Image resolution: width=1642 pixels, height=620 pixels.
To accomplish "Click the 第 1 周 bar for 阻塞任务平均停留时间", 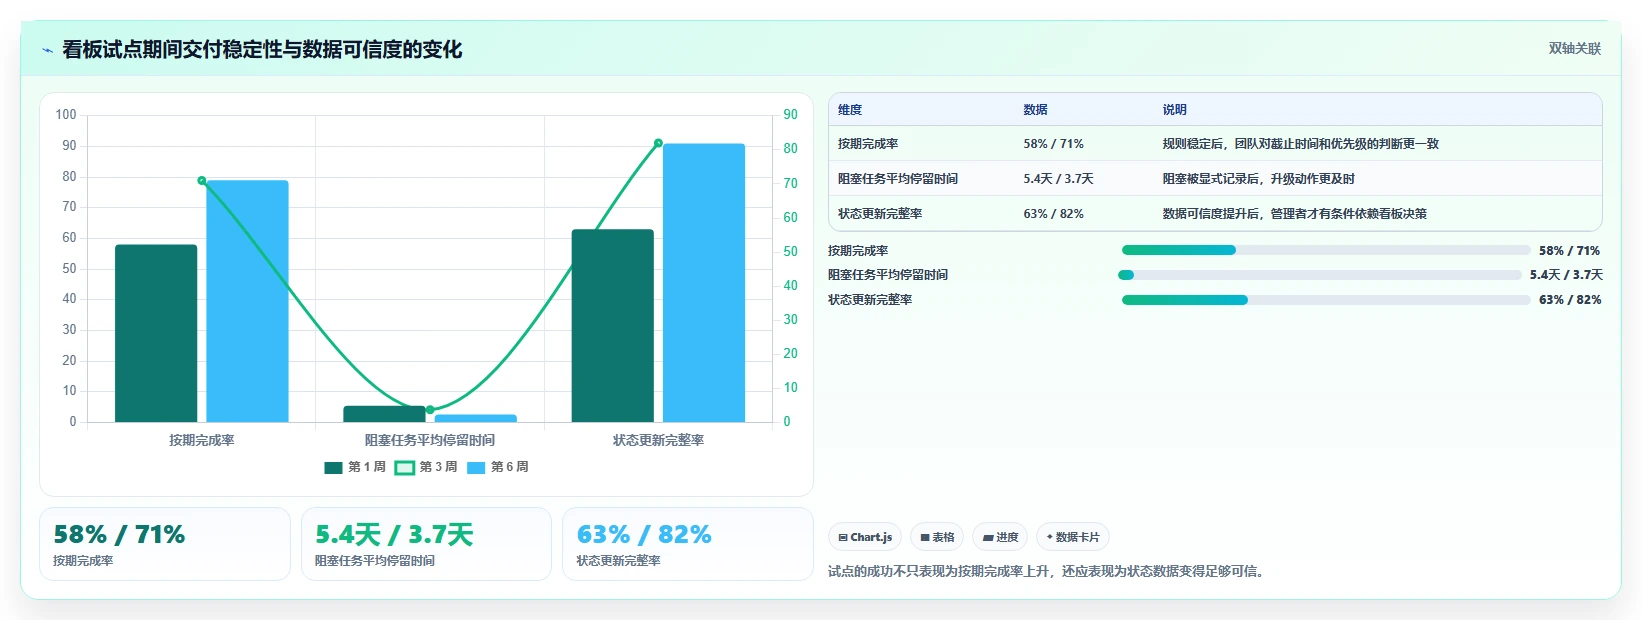I will (x=384, y=414).
